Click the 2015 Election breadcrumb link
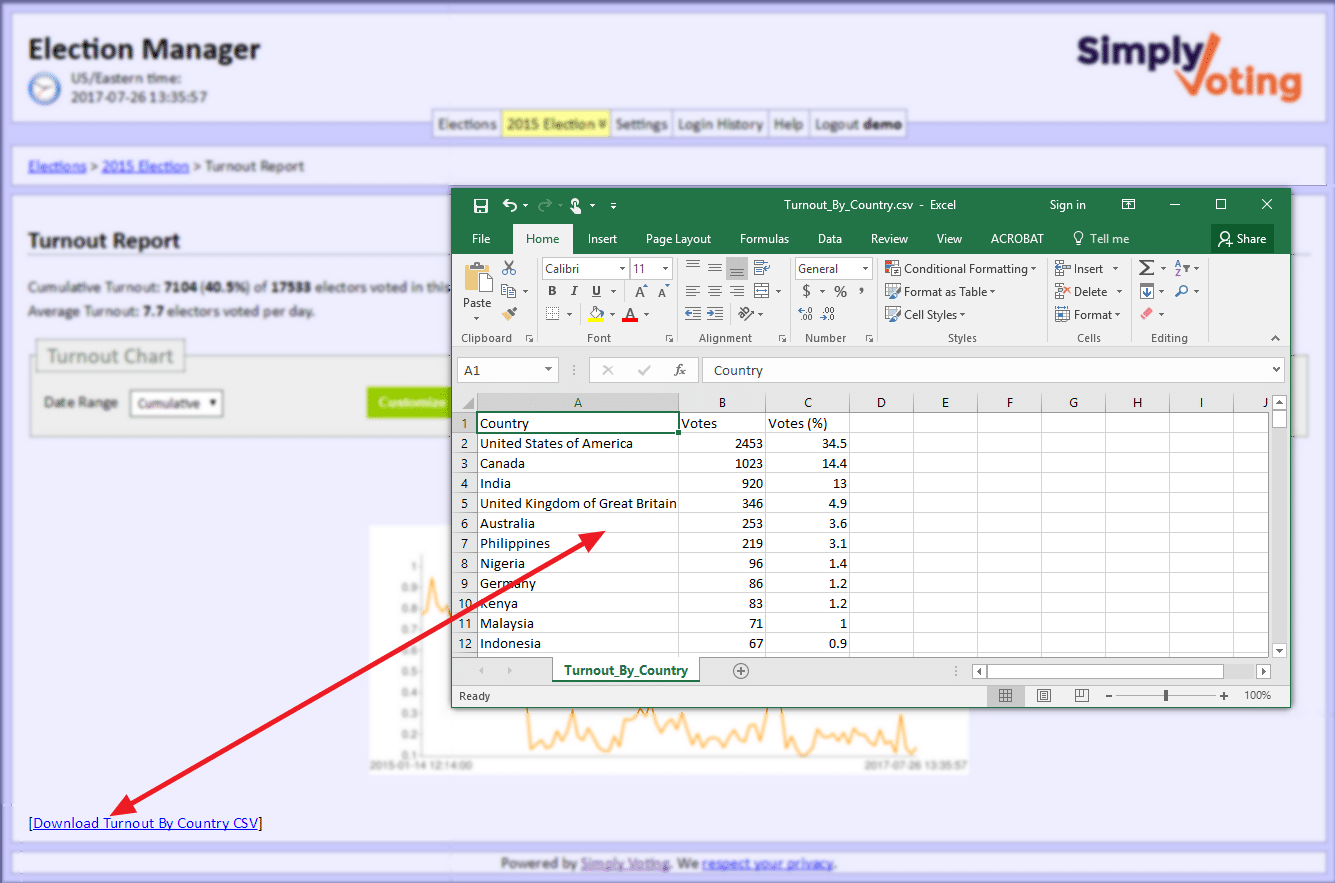The height and width of the screenshot is (883, 1335). pos(146,166)
